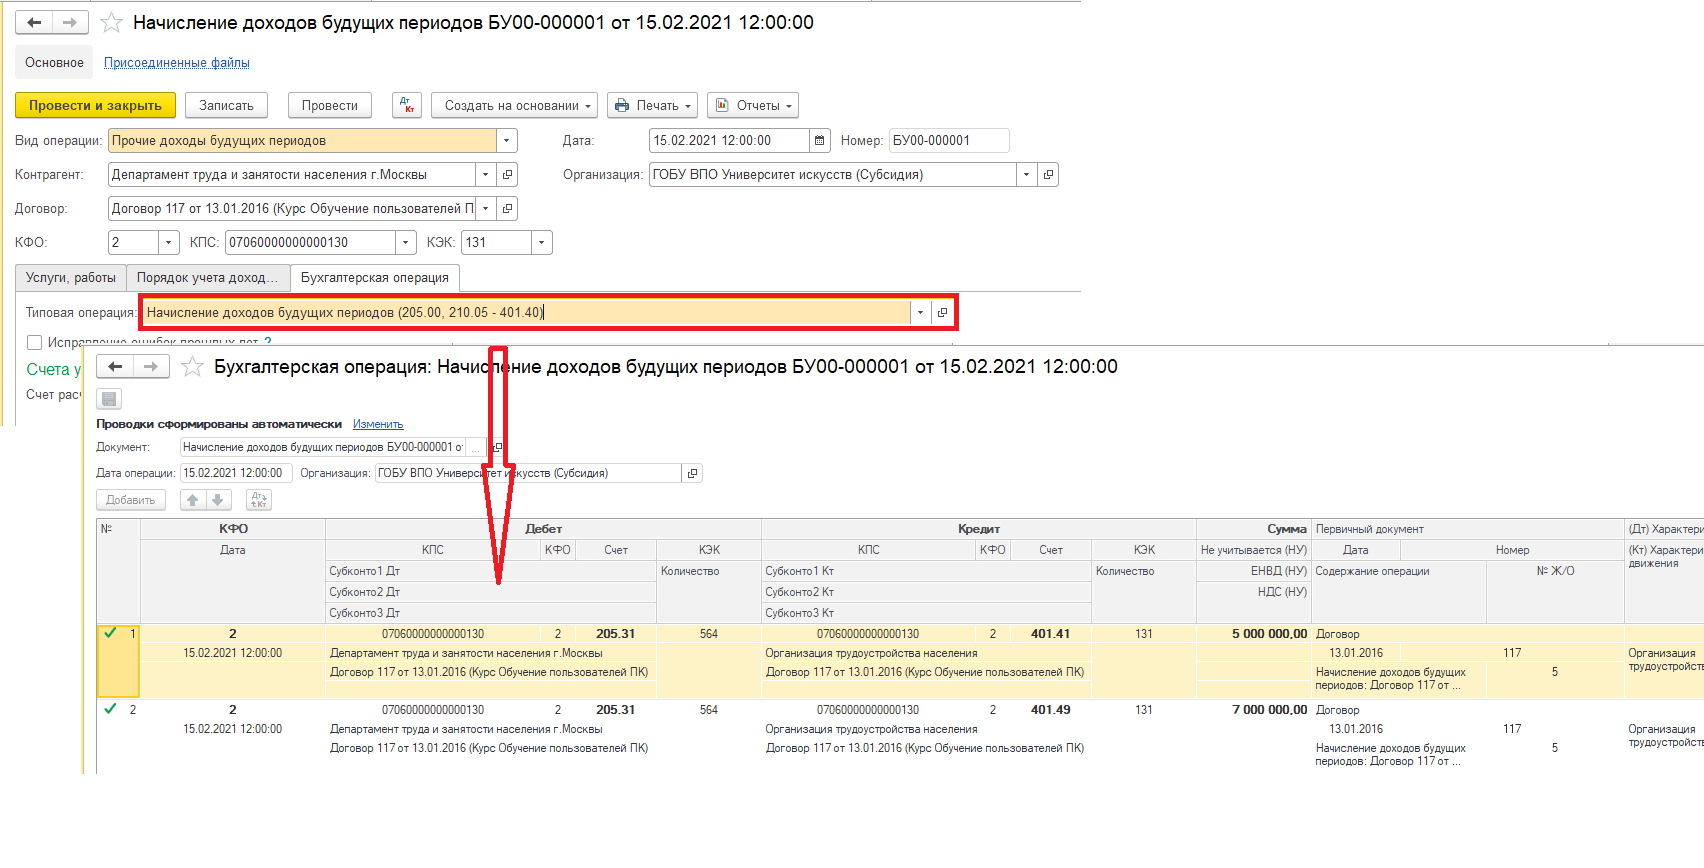The width and height of the screenshot is (1704, 868).
Task: Click the open button beside the Договор field
Action: [x=507, y=209]
